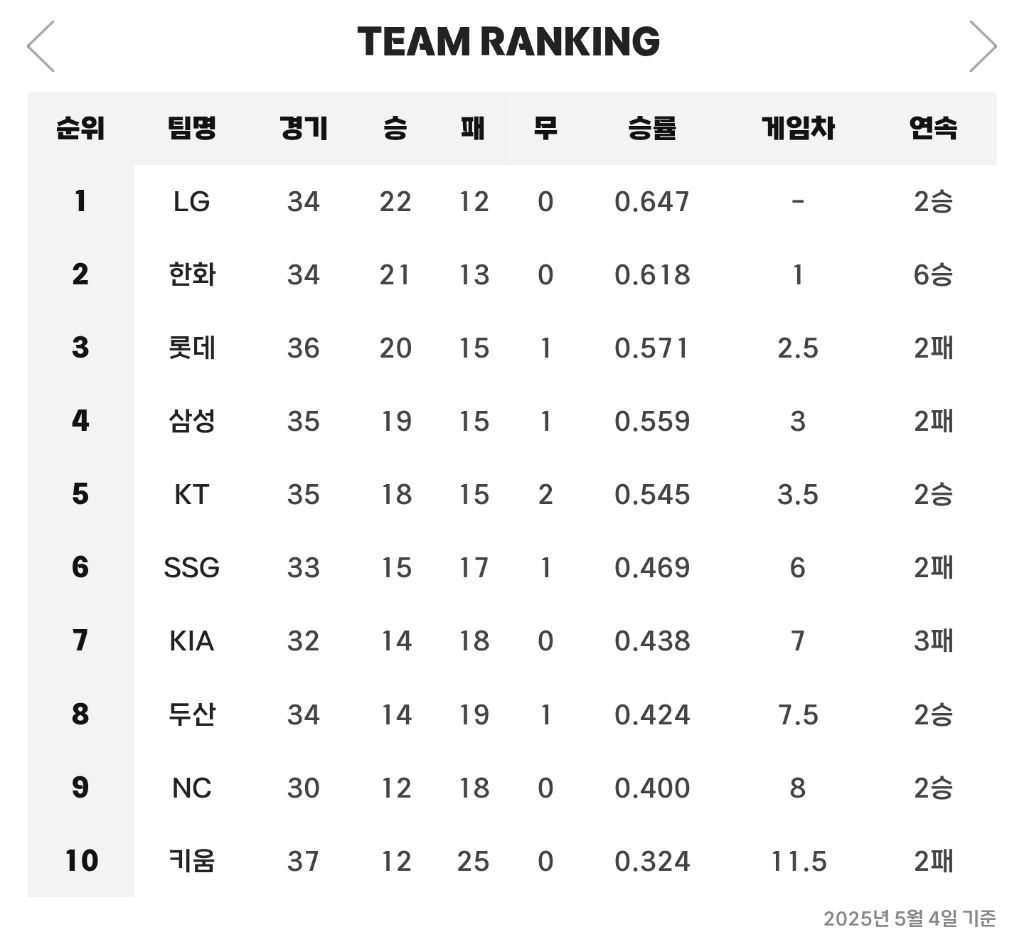Select the 순위 column header

click(x=80, y=128)
